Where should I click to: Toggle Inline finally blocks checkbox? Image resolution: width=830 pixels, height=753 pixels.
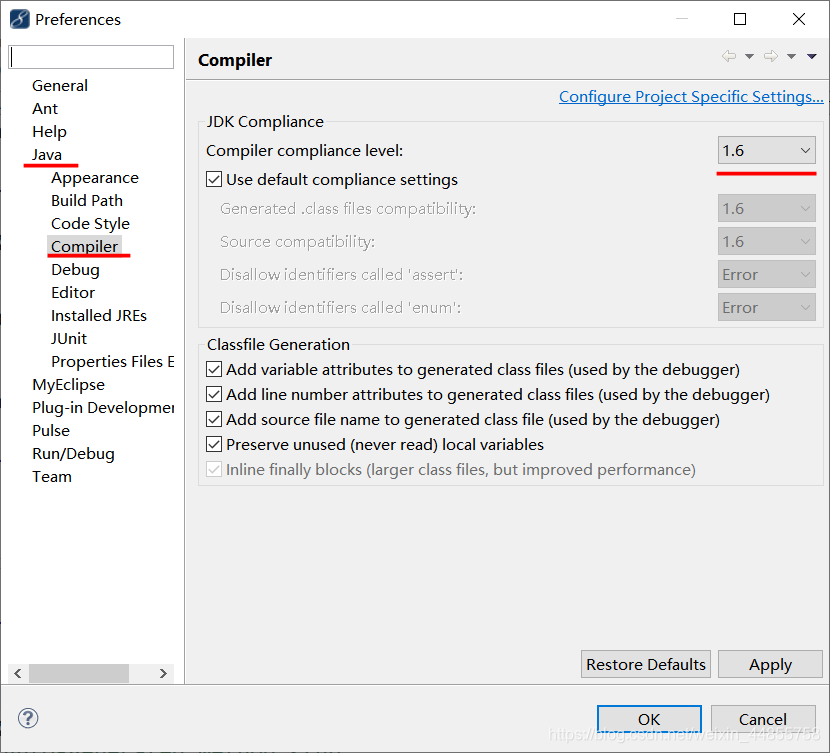point(214,469)
